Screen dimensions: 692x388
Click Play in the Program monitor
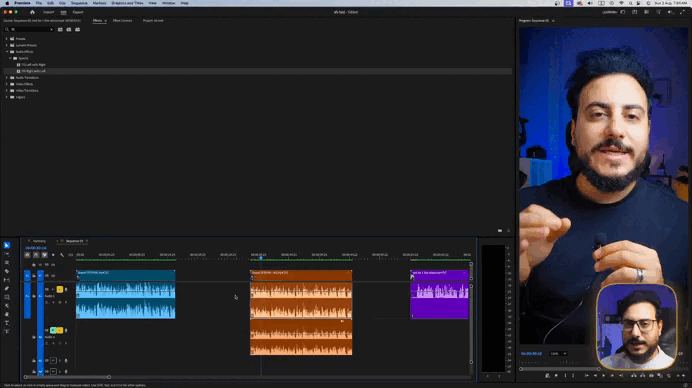(603, 376)
